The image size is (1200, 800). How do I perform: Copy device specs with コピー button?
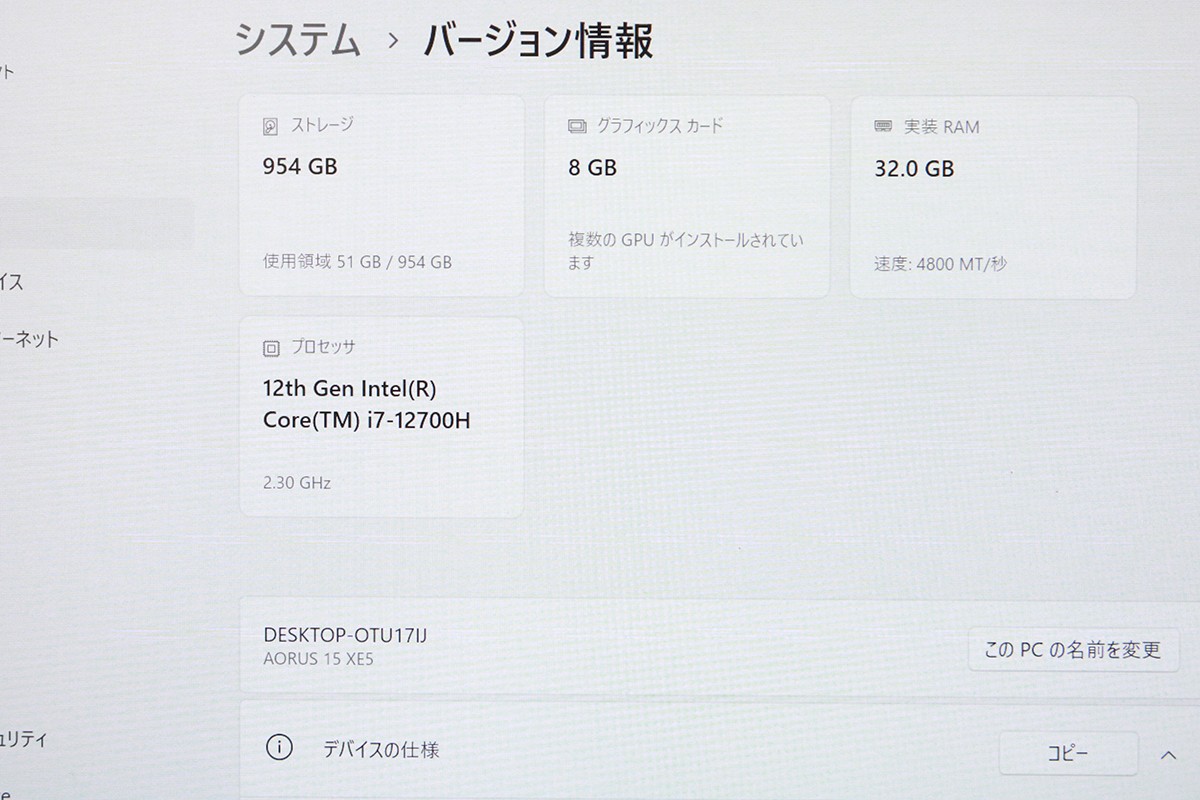[1068, 754]
